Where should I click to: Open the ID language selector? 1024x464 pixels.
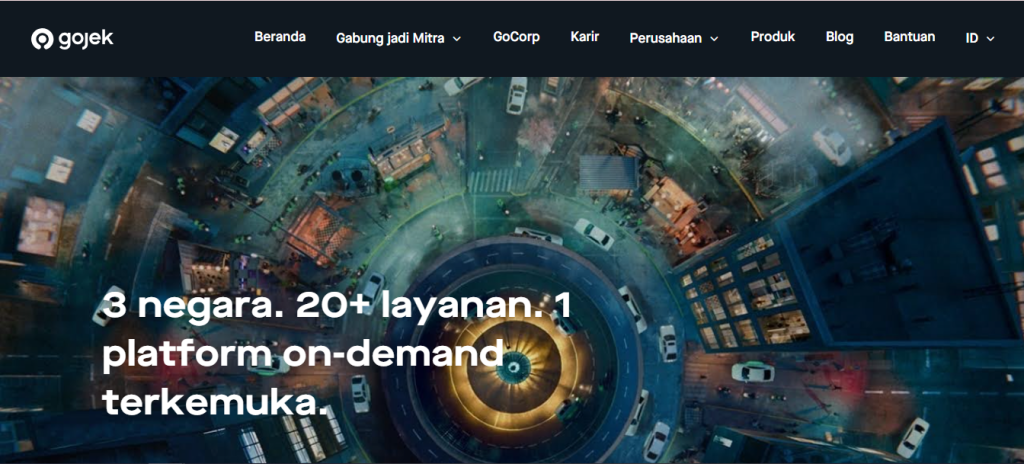click(x=980, y=38)
